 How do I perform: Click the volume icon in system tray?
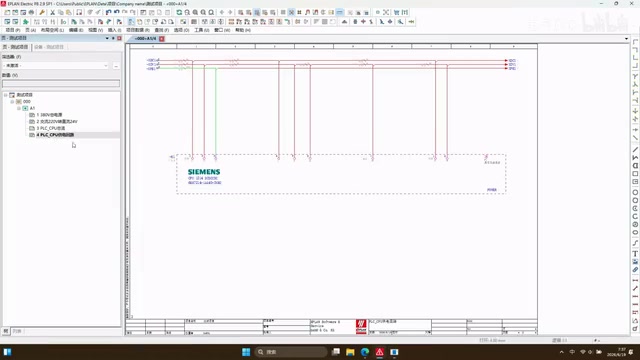(590, 352)
